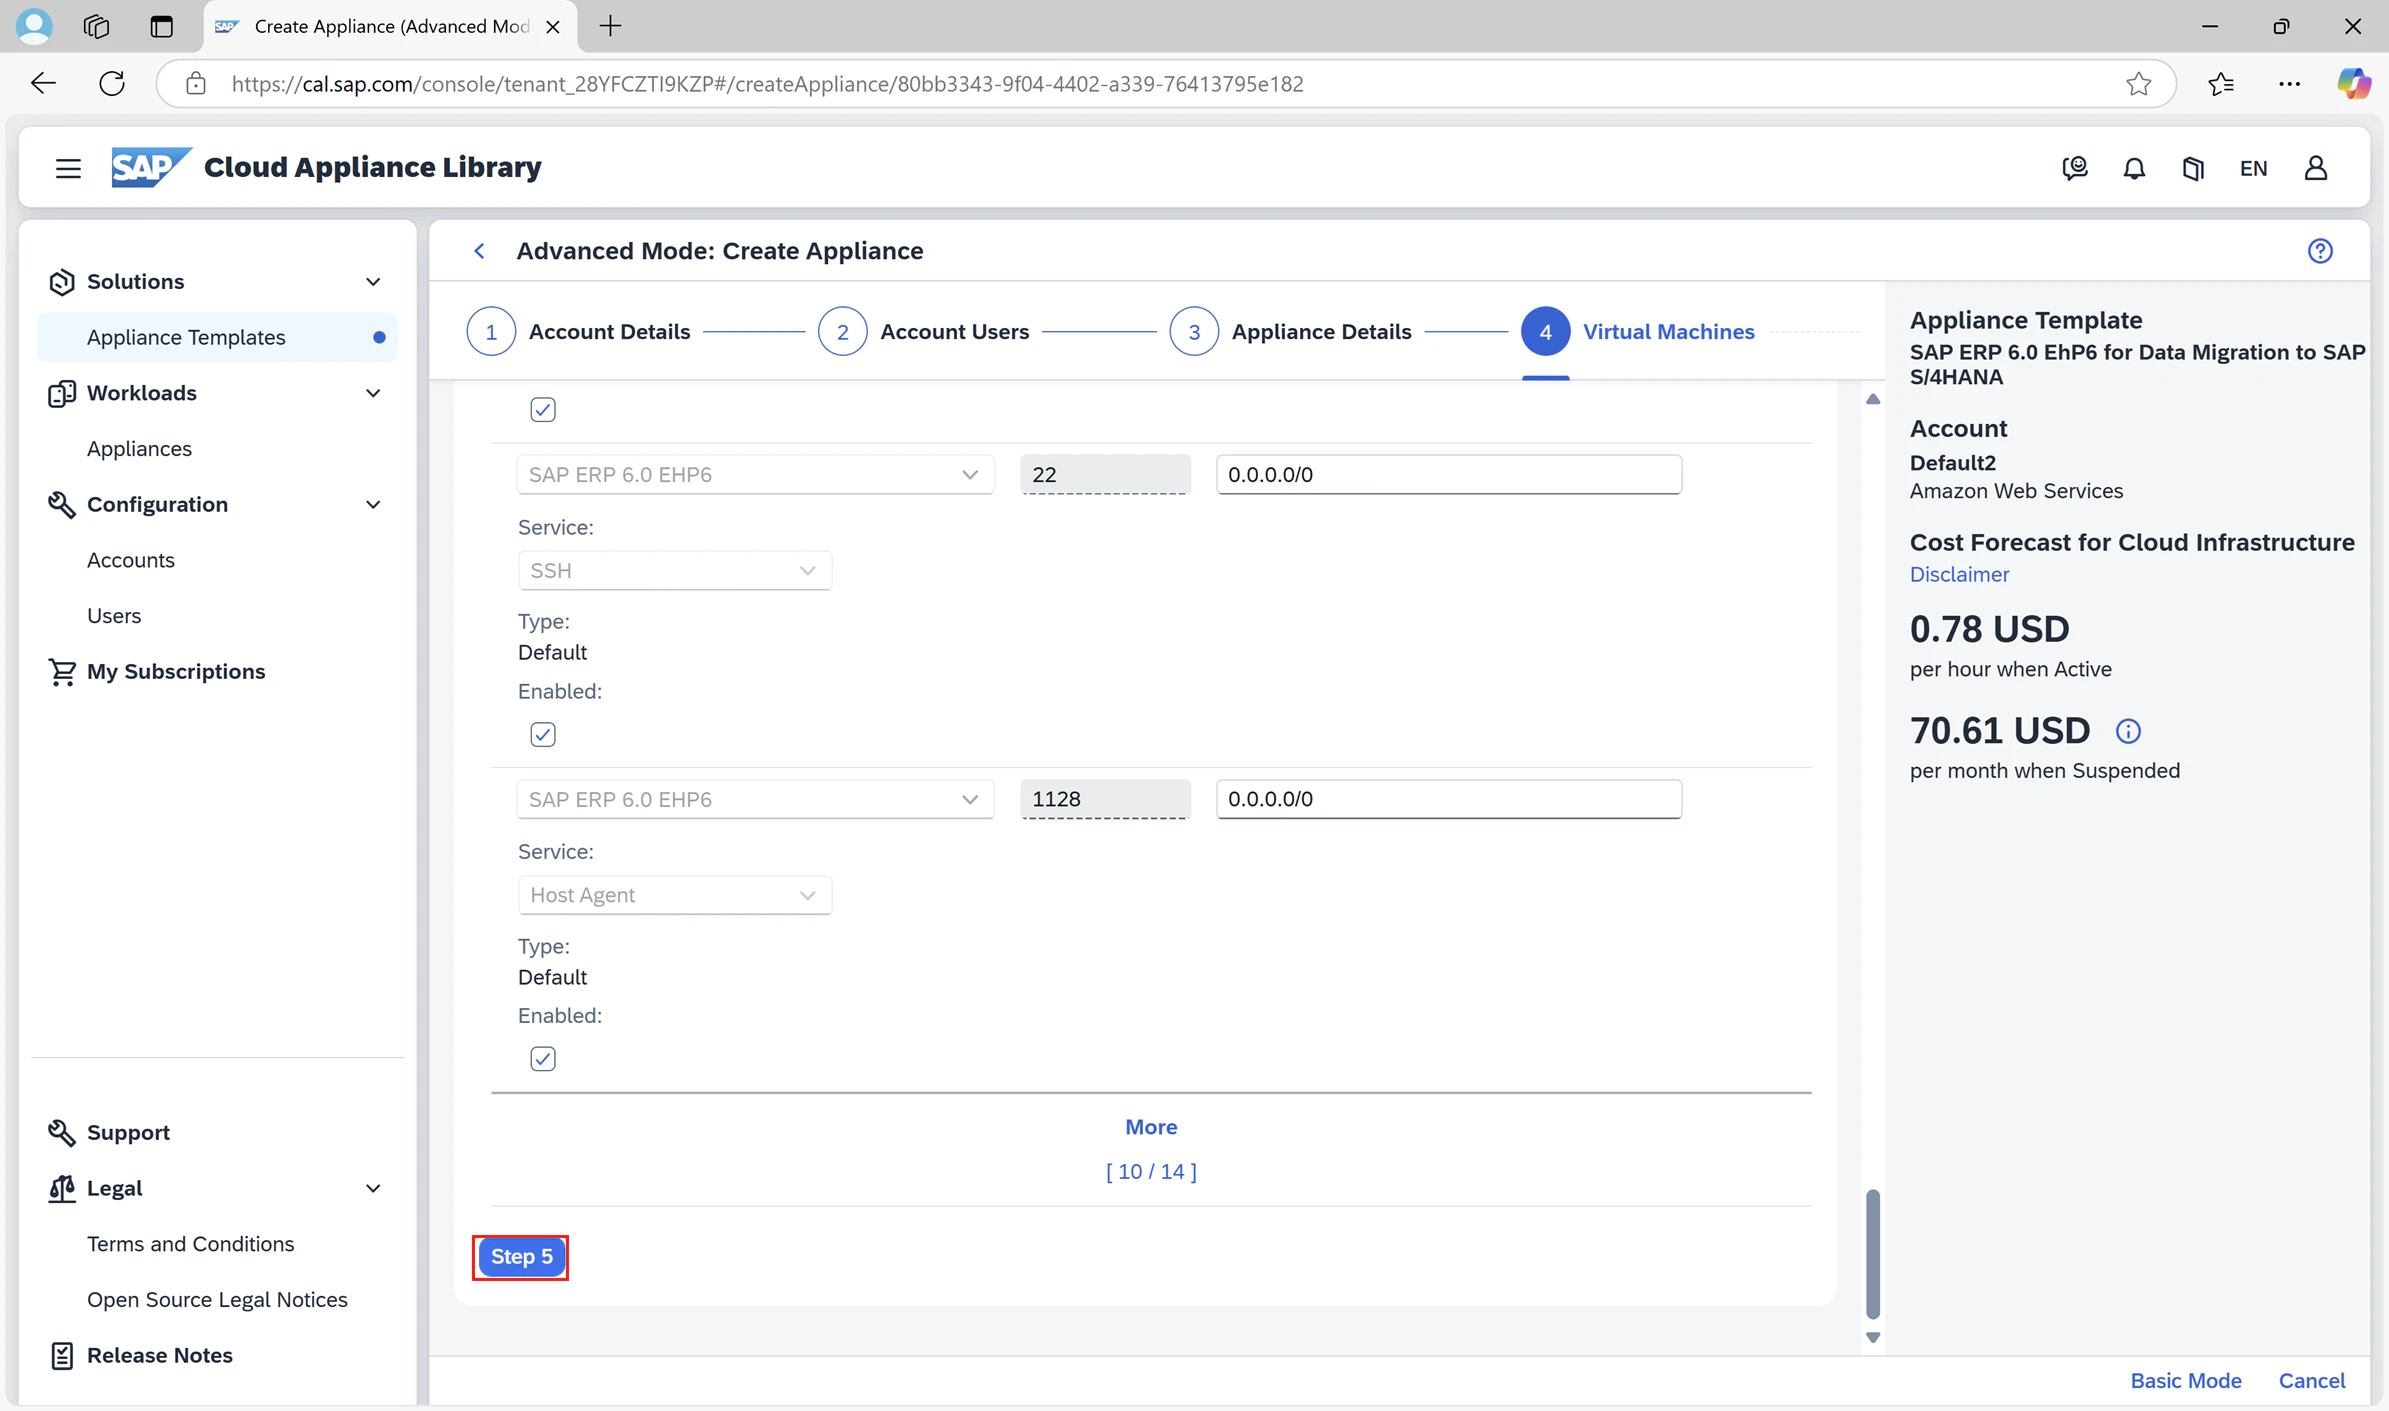This screenshot has width=2389, height=1411.
Task: Cancel appliance creation
Action: coord(2312,1381)
